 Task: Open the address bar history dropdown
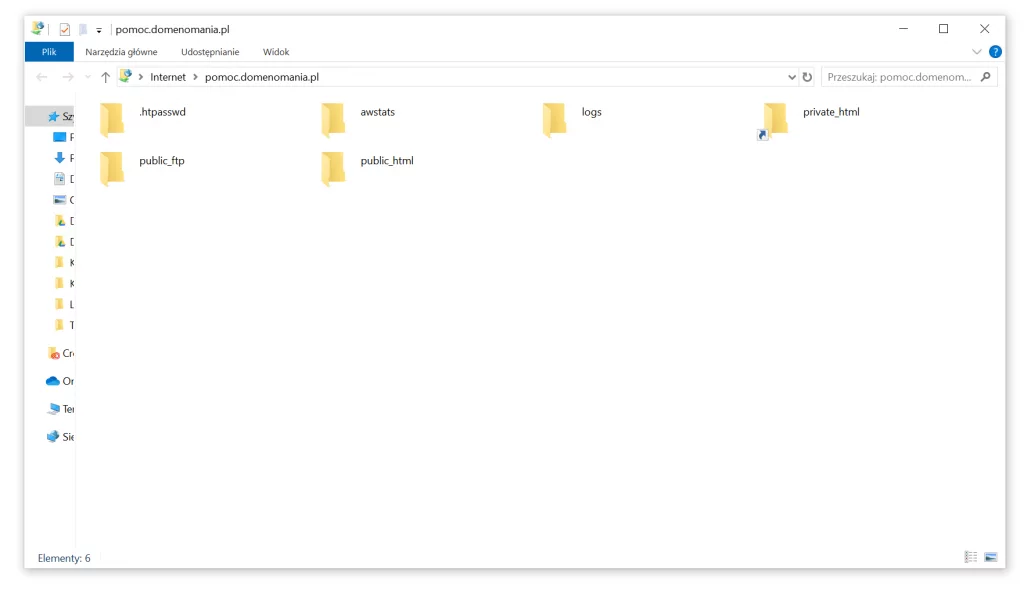click(x=792, y=77)
